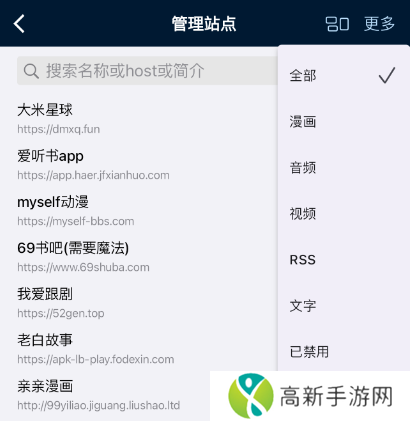Image resolution: width=410 pixels, height=421 pixels.
Task: Focus the 搜索名称或host或简介 search field
Action: [148, 71]
